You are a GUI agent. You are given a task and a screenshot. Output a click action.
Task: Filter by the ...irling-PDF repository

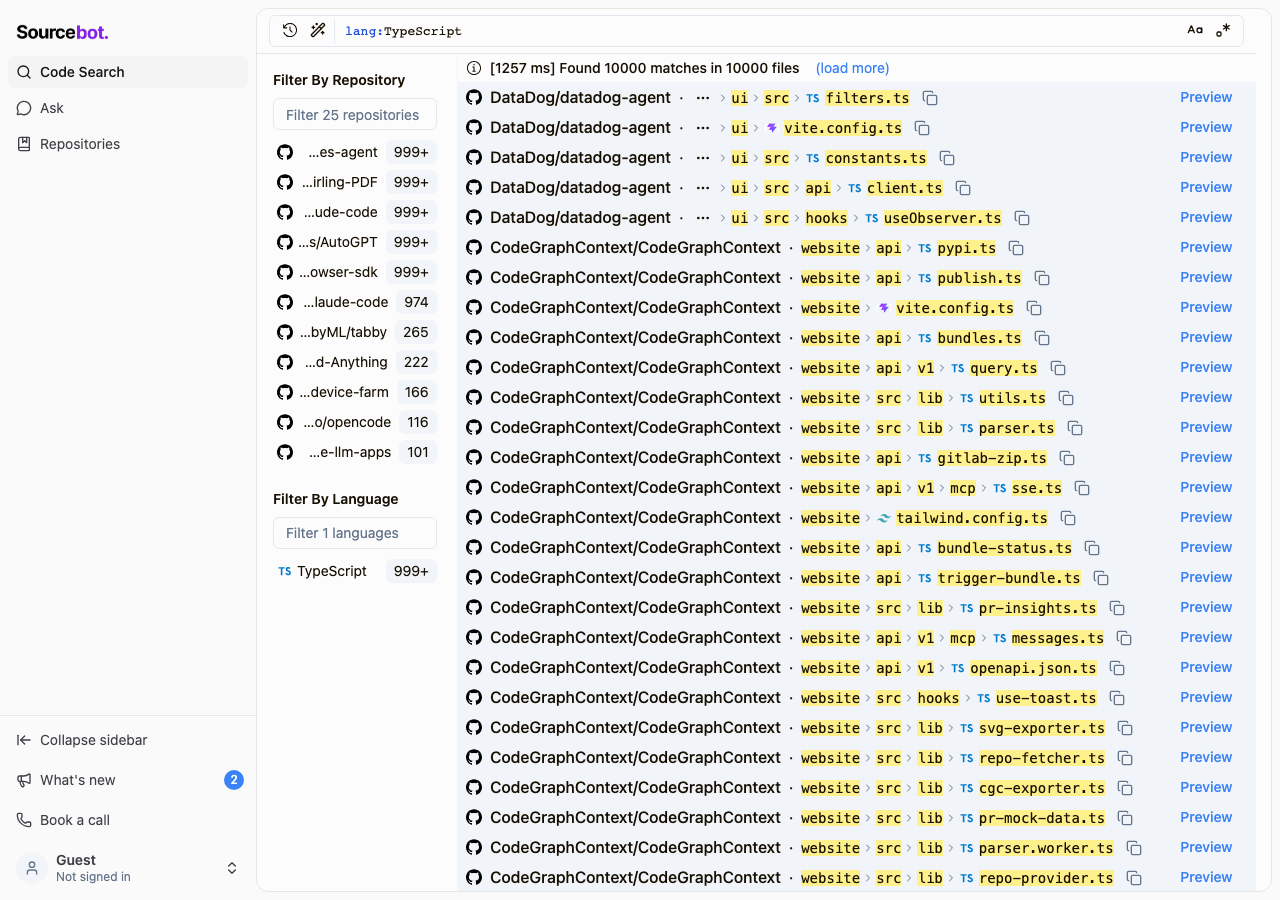[x=355, y=182]
